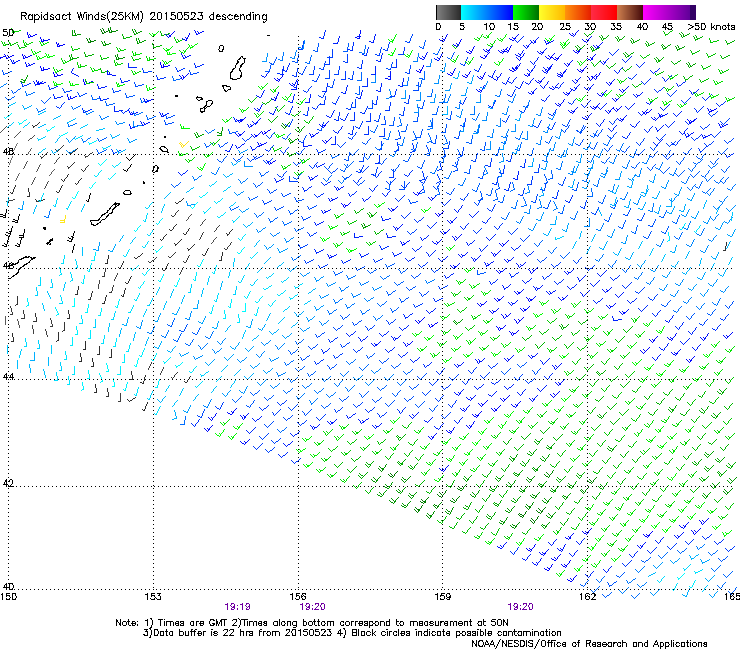
Task: Click the longitude label '156' on the bottom axis
Action: (x=298, y=597)
